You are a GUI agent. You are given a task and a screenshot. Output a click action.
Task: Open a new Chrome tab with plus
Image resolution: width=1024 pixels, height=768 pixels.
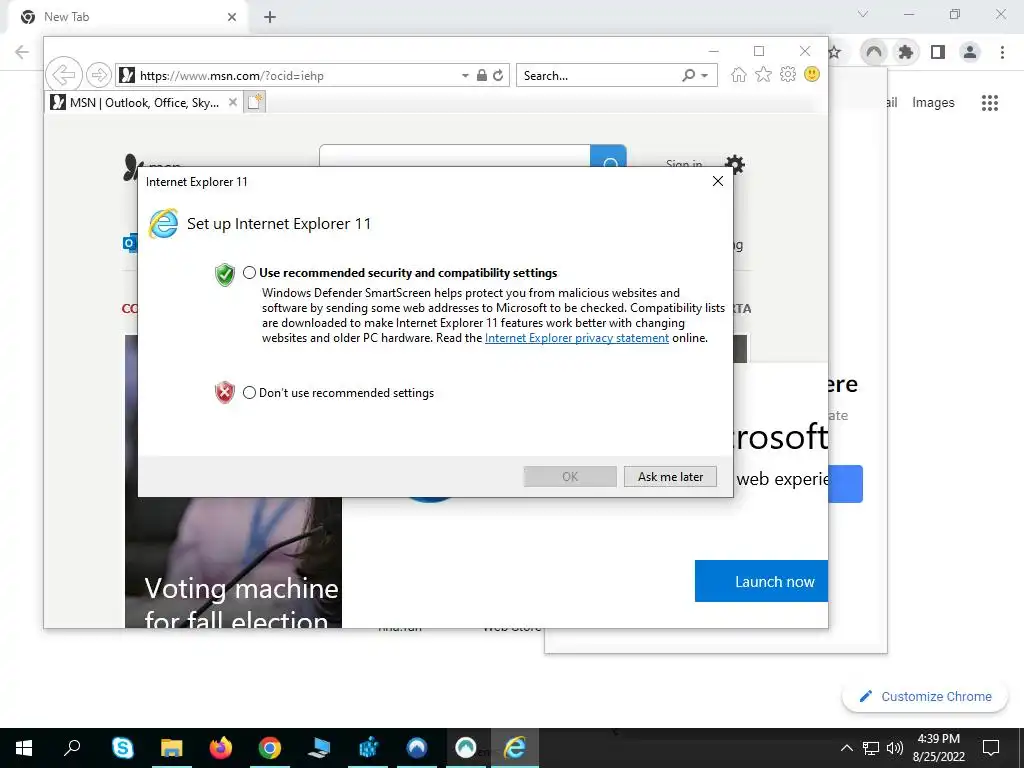click(x=270, y=17)
